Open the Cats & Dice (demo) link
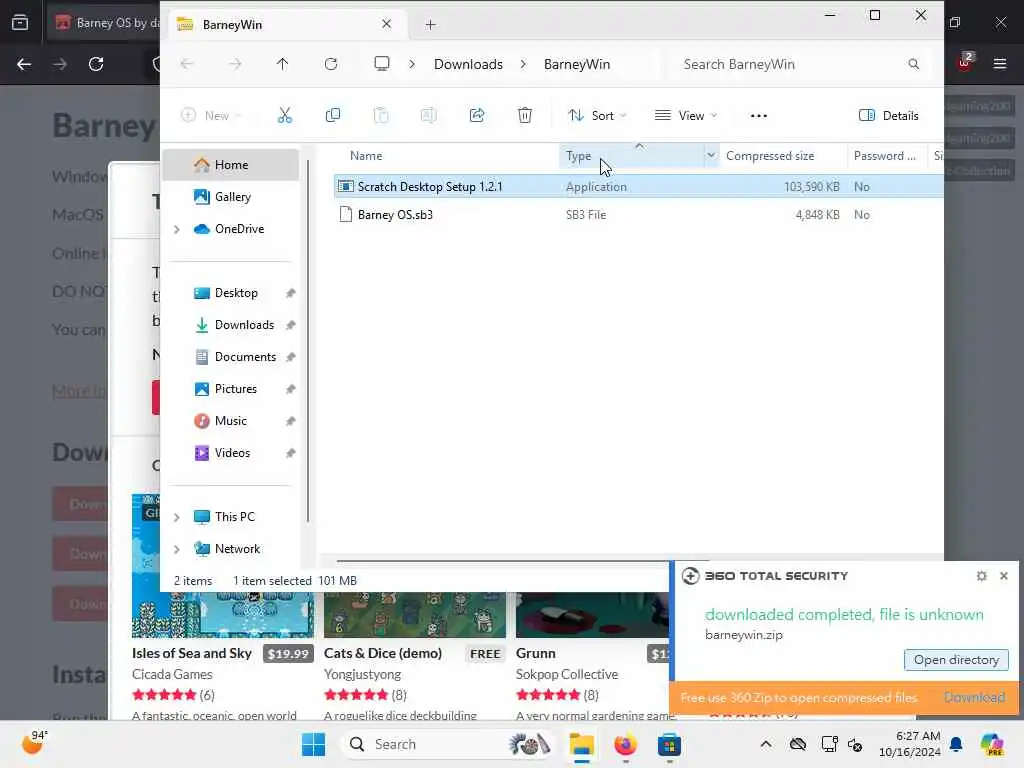 pos(383,653)
